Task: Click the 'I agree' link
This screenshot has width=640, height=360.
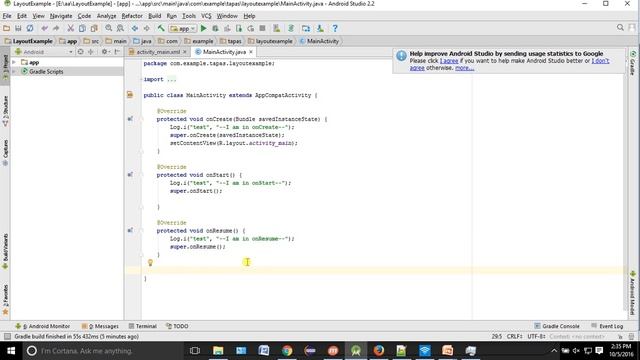Action: pos(449,61)
